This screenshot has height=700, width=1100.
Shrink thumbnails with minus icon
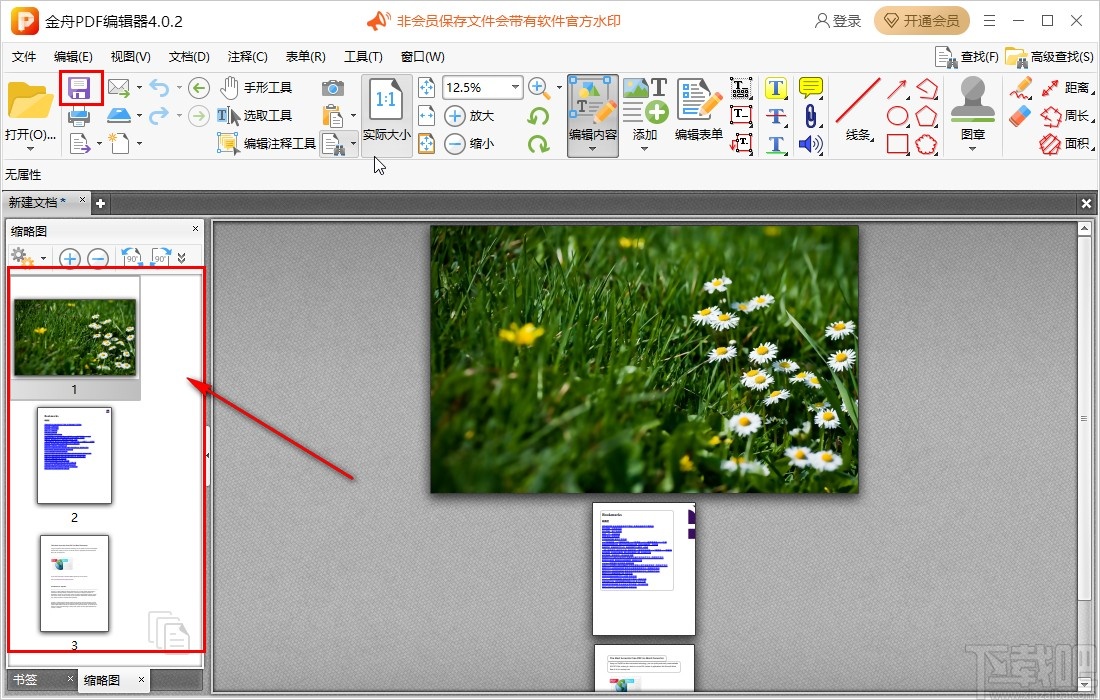click(x=98, y=259)
